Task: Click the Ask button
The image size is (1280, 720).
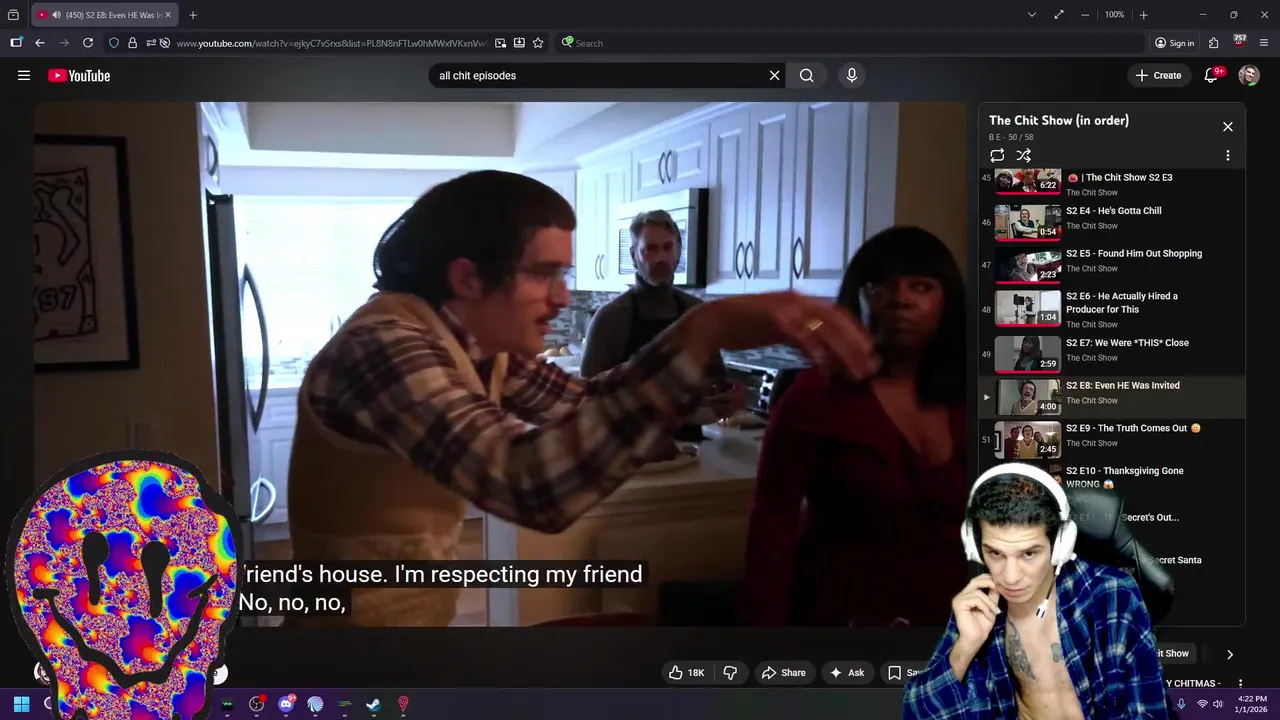Action: click(847, 673)
